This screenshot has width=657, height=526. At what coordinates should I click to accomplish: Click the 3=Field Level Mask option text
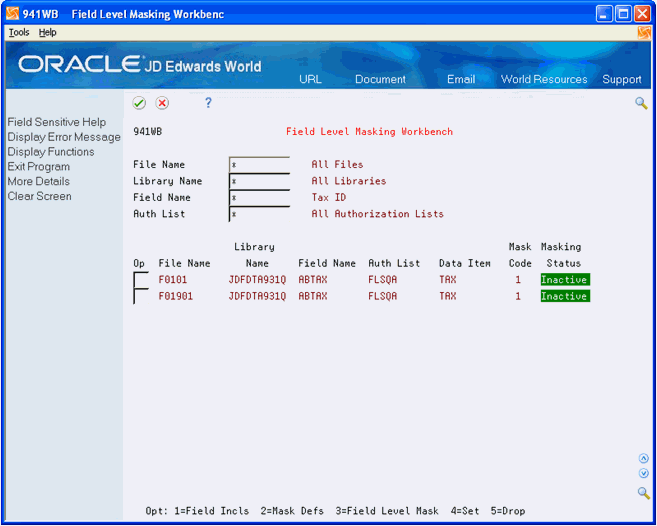(x=387, y=511)
